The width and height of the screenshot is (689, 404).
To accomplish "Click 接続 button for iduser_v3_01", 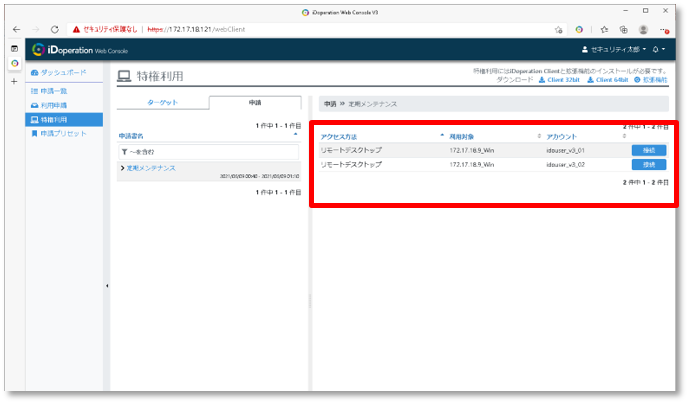I will coord(648,150).
